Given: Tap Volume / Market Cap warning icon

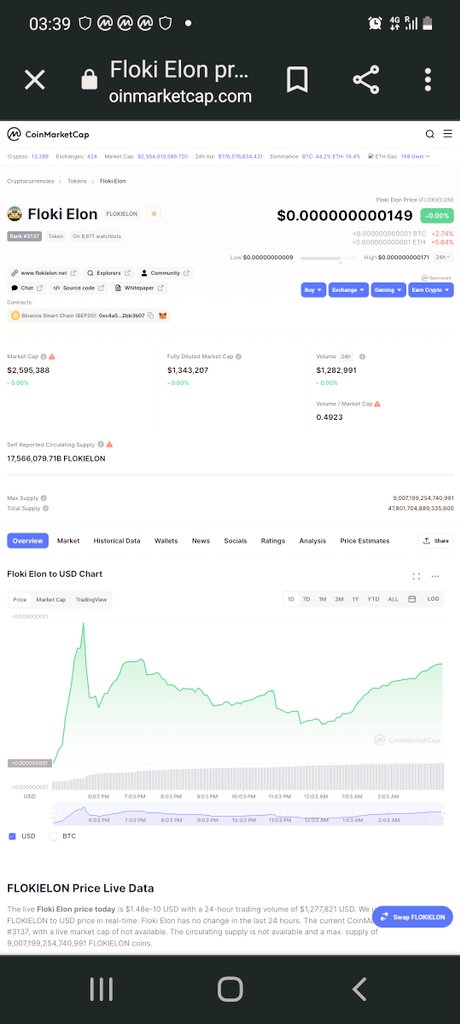Looking at the screenshot, I should 378,404.
